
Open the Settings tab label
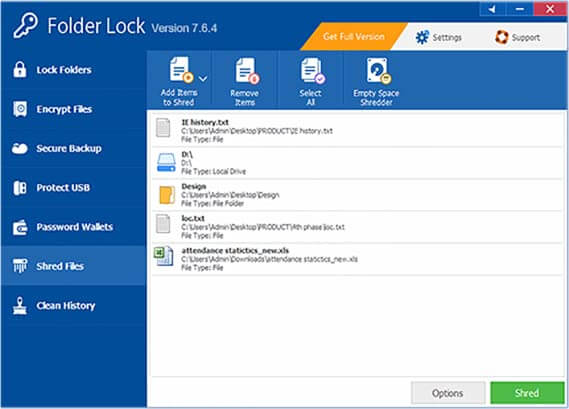[x=447, y=37]
